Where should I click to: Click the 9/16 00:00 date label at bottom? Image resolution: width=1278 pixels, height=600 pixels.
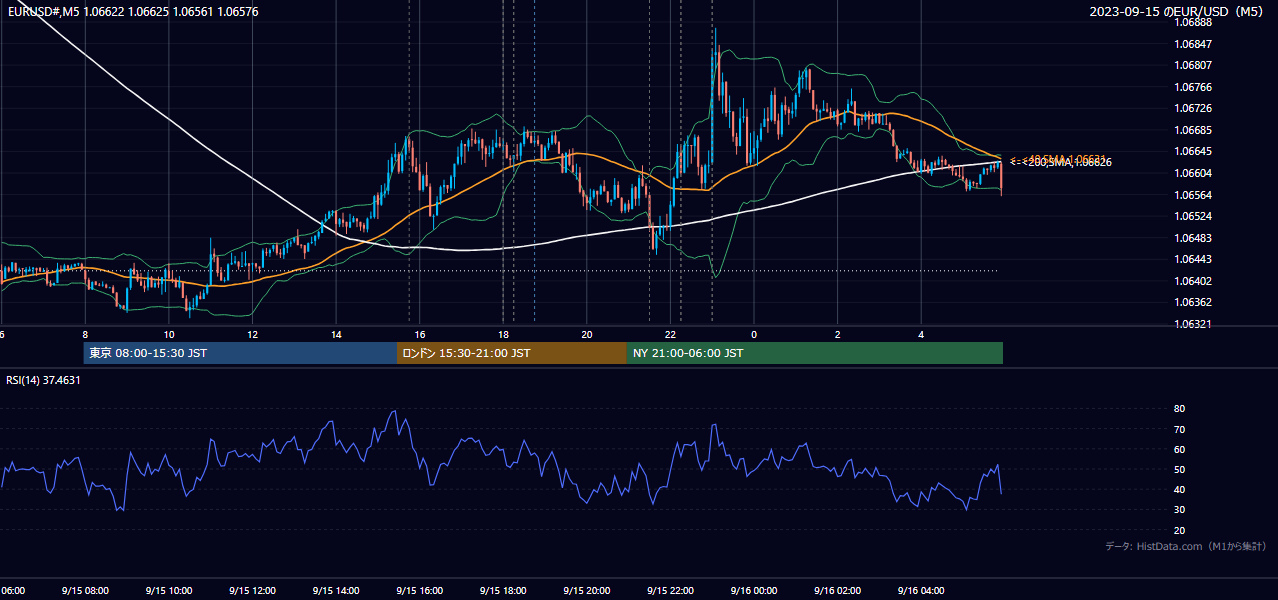click(x=754, y=591)
